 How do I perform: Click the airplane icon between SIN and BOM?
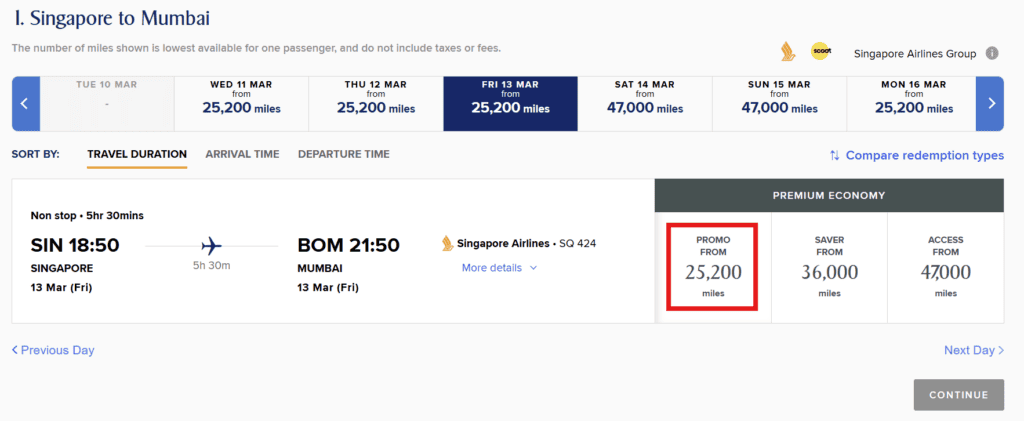coord(211,246)
